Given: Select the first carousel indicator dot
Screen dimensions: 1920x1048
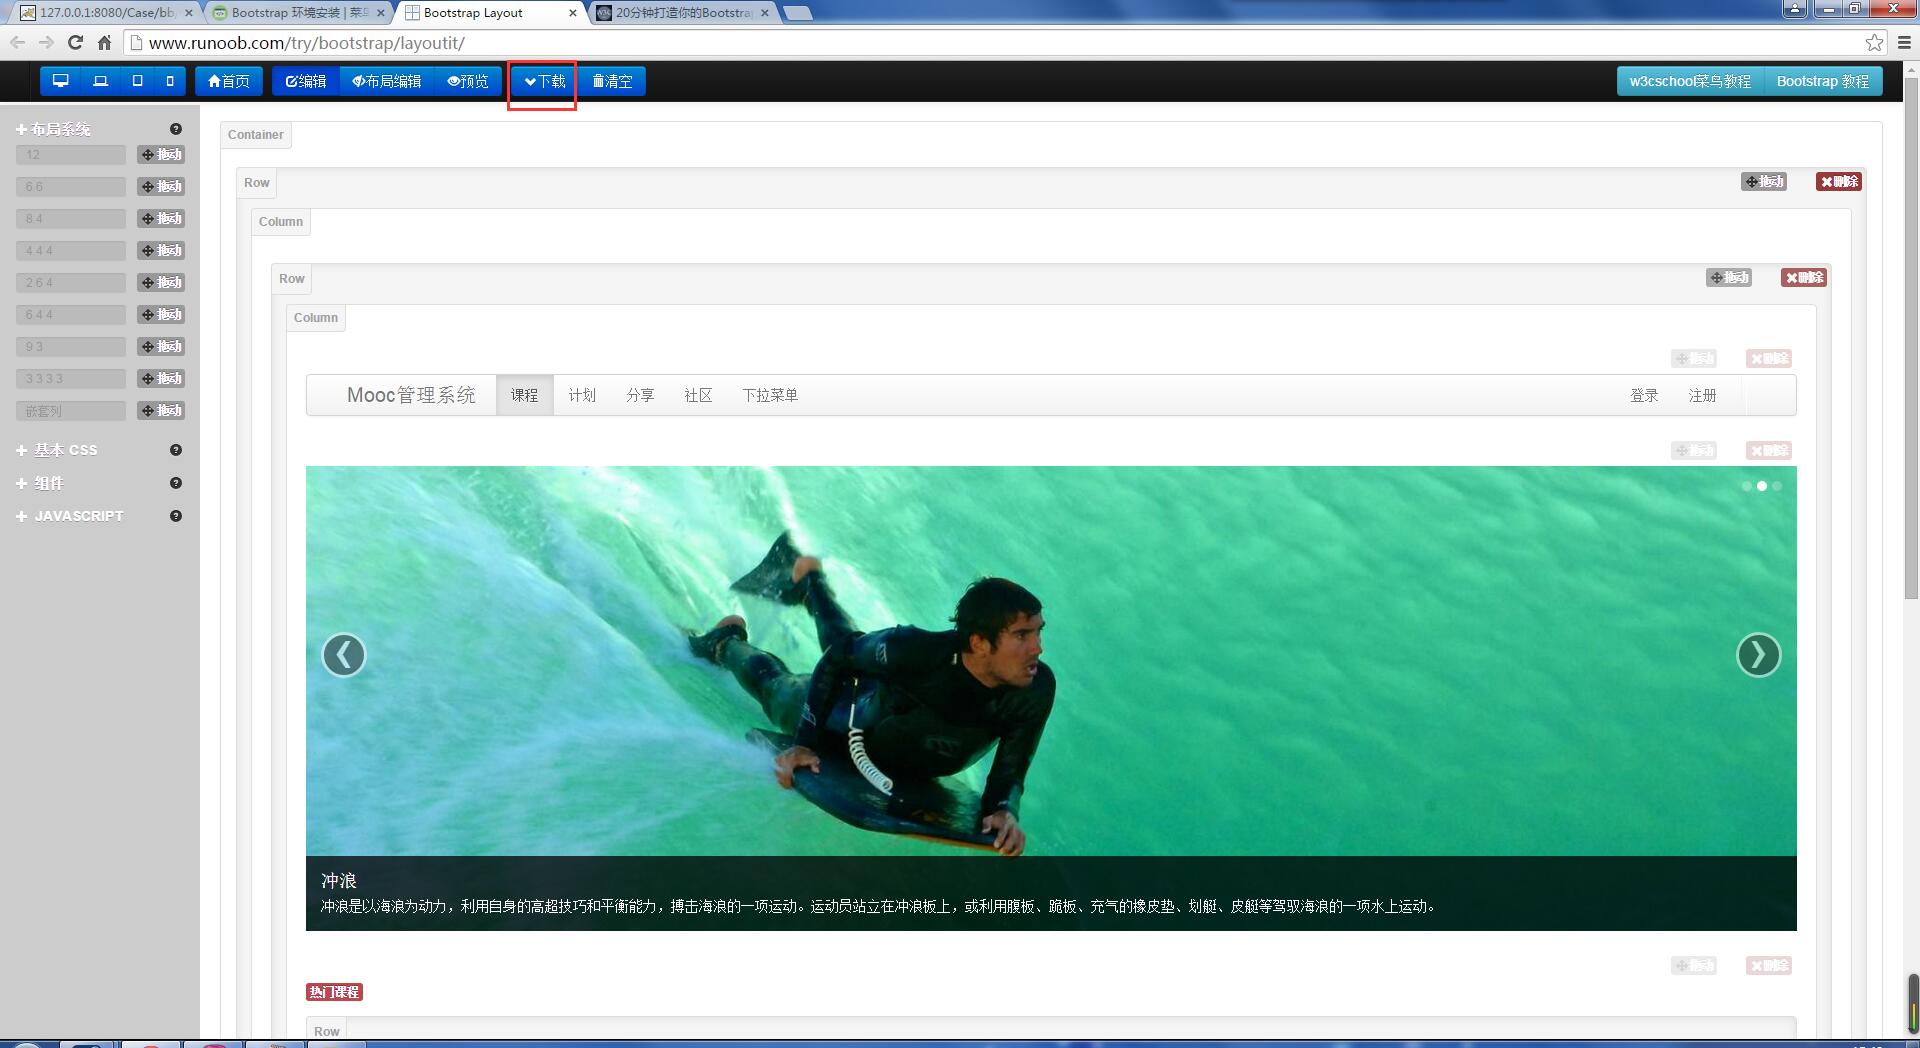Looking at the screenshot, I should tap(1747, 486).
